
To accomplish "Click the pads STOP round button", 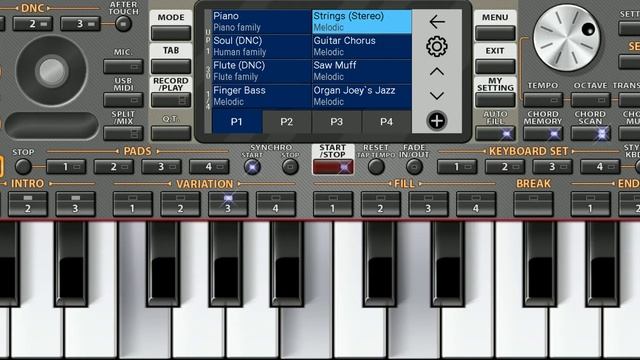I will coord(23,167).
